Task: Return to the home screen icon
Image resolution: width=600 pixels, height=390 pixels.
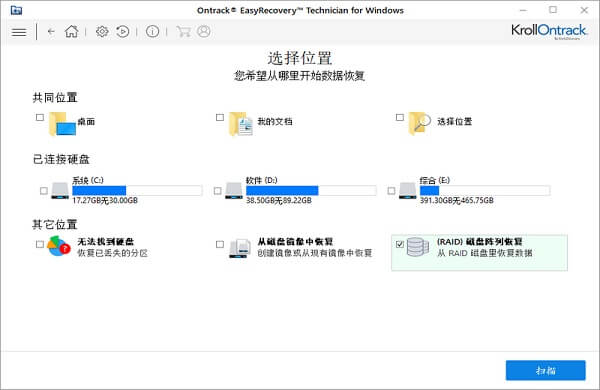Action: click(x=71, y=31)
